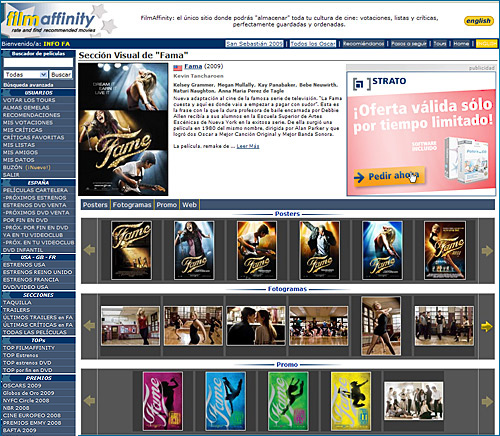This screenshot has height=436, width=500.
Task: Open the yellow Fame promo poster
Action: (351, 401)
